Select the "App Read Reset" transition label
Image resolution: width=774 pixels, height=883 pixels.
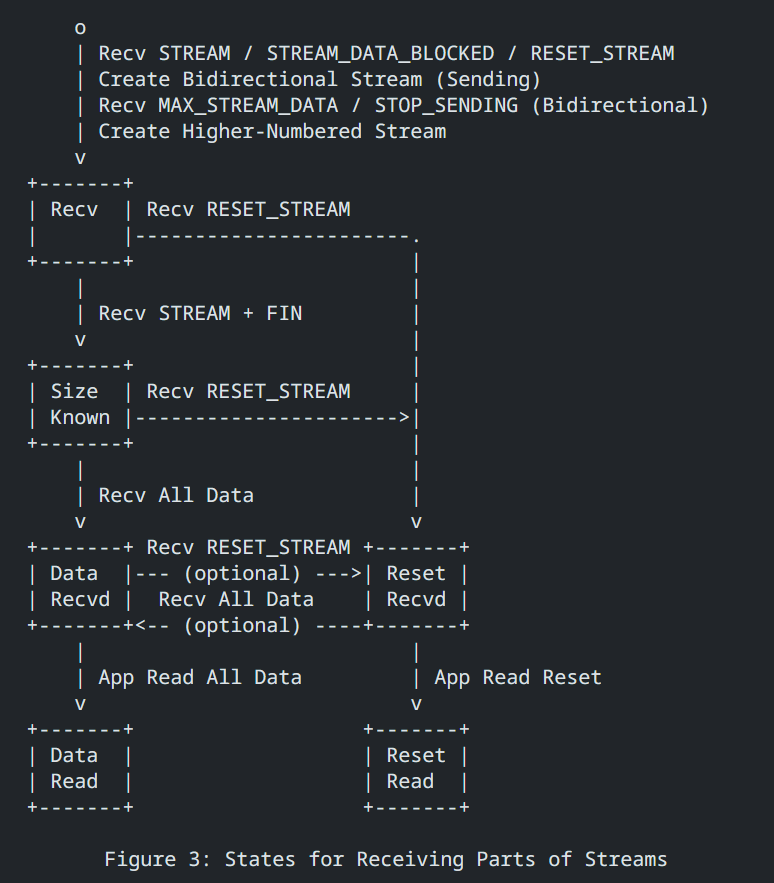coord(518,677)
